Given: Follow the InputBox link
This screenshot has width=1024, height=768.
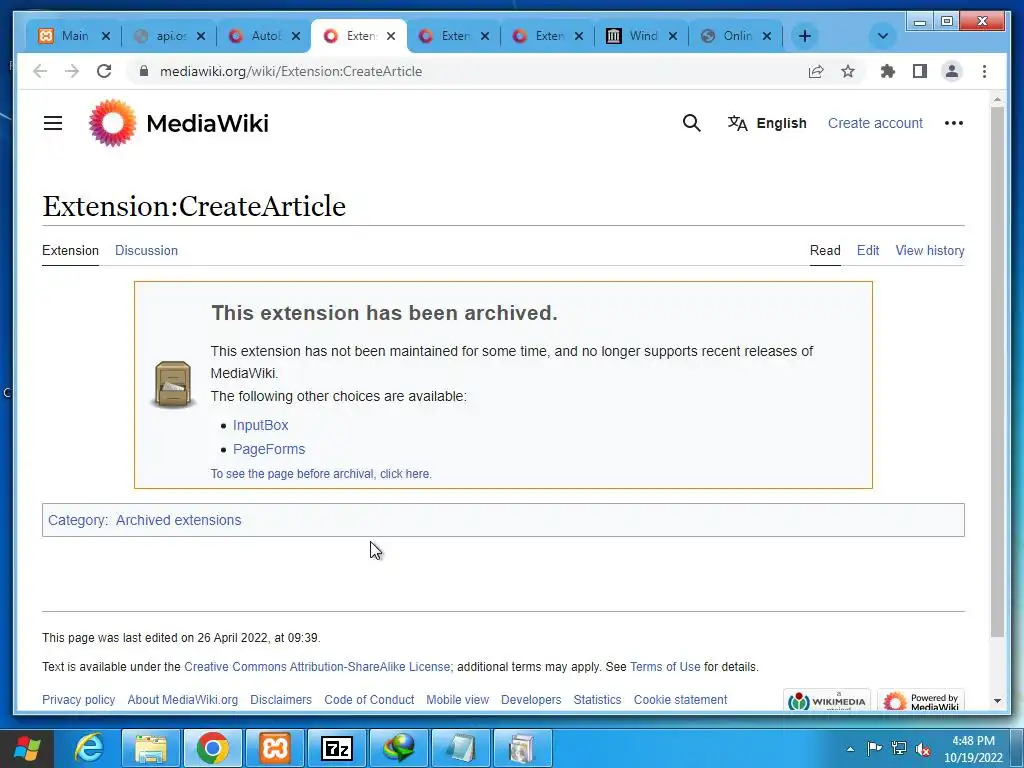Looking at the screenshot, I should 261,425.
